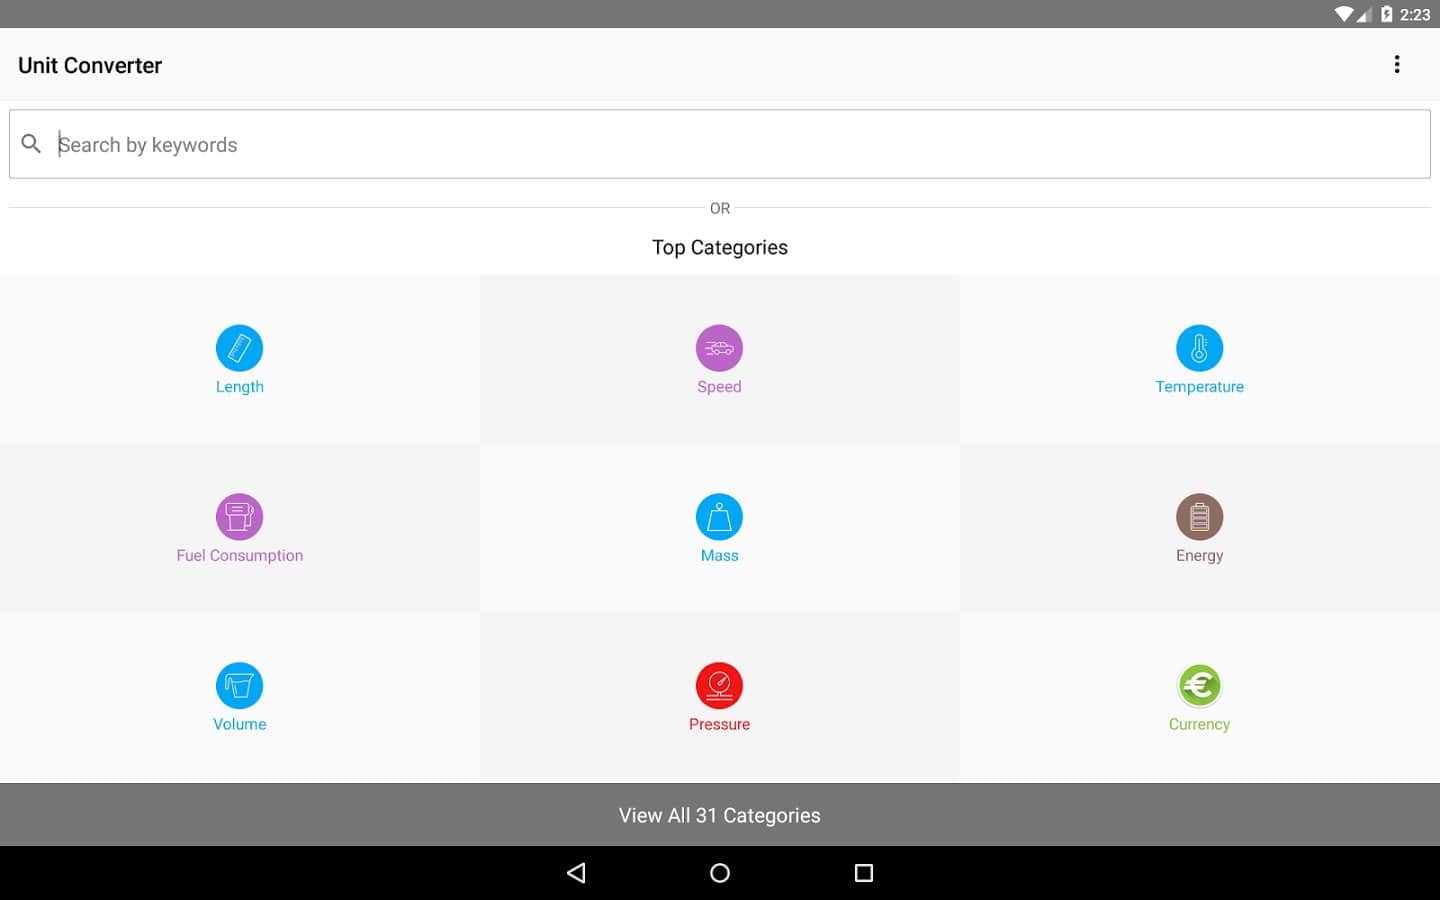The image size is (1440, 900).
Task: Tap the Currency euro icon
Action: [1199, 686]
